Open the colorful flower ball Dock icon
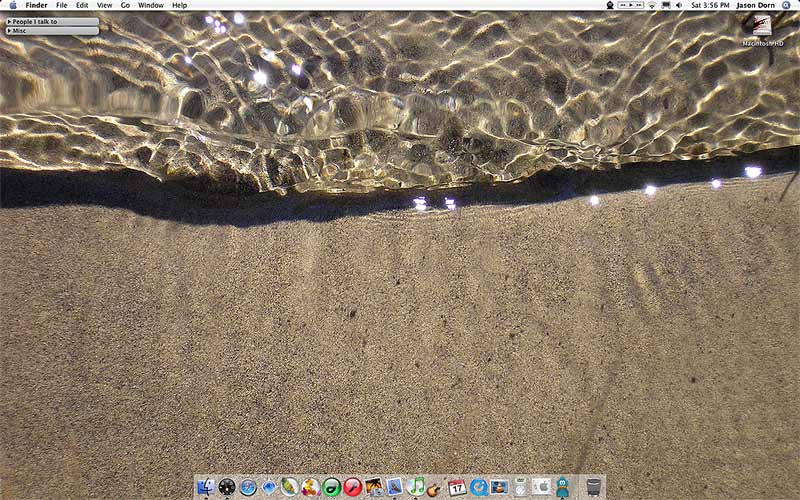The image size is (800, 500). coord(310,487)
